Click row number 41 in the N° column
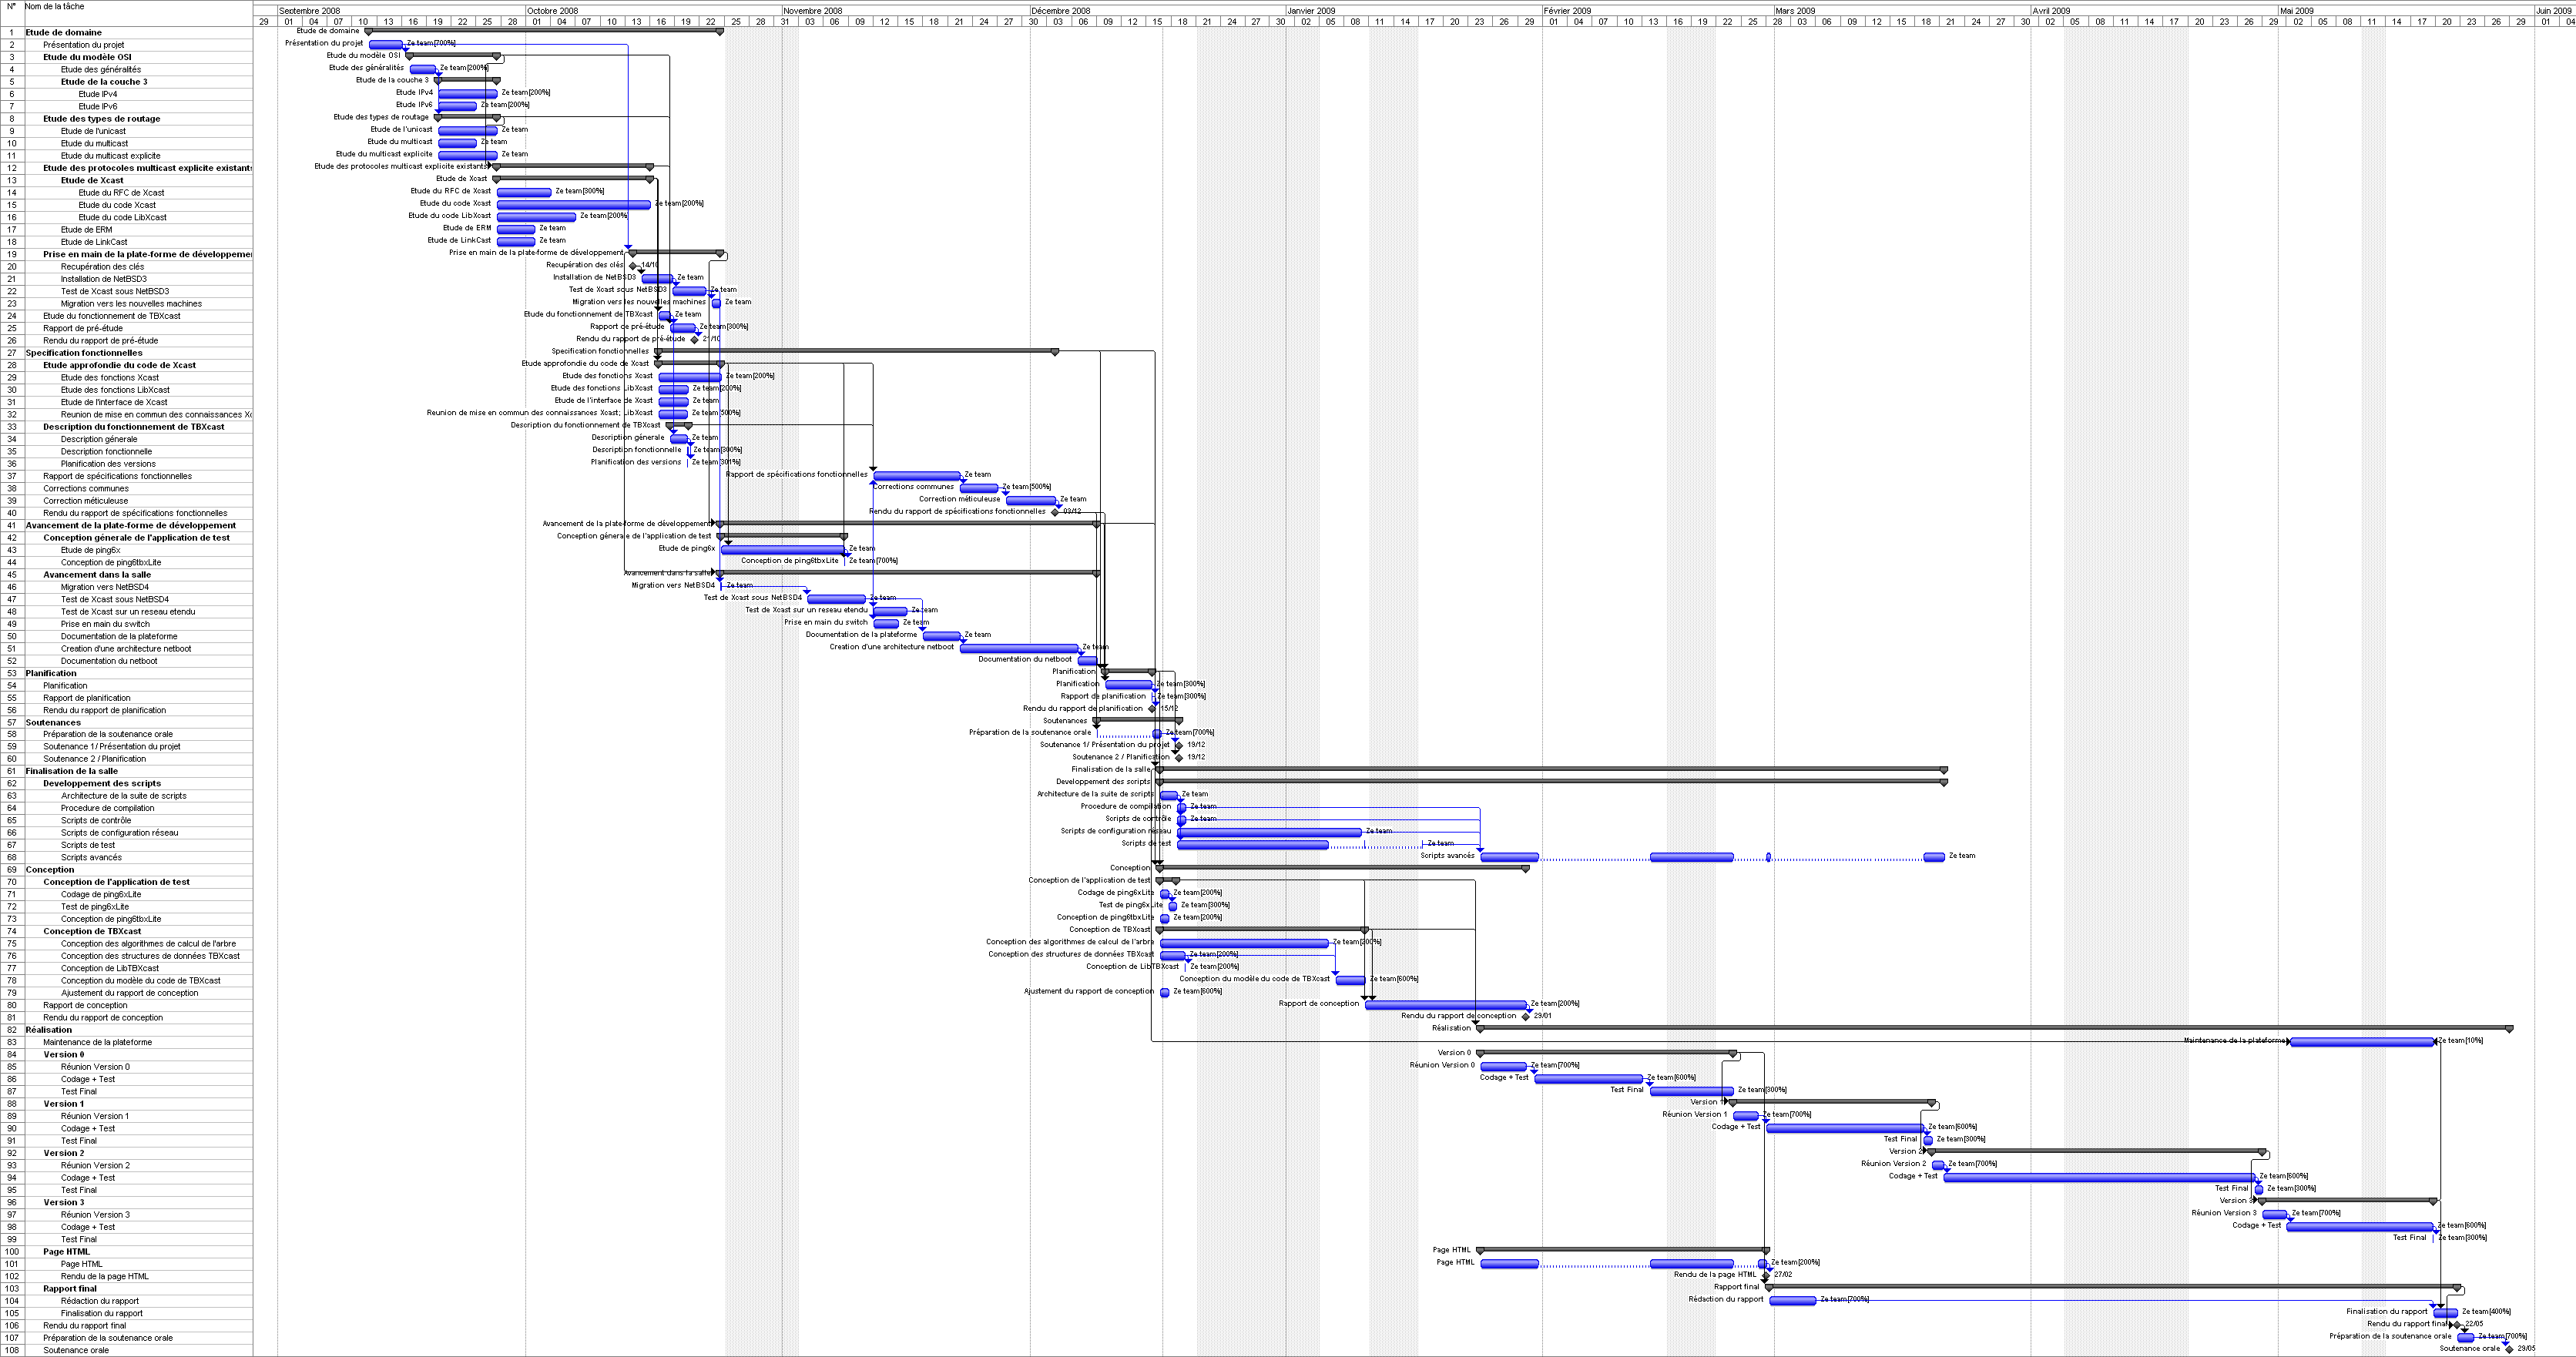 [12, 526]
